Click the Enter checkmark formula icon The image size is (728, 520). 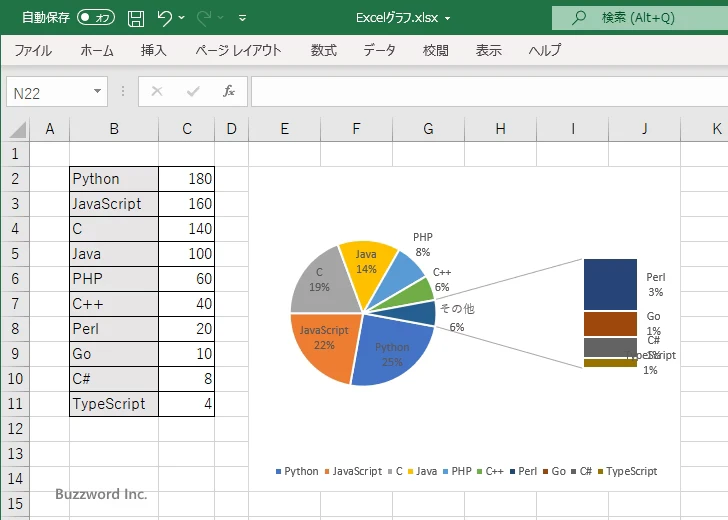(193, 91)
